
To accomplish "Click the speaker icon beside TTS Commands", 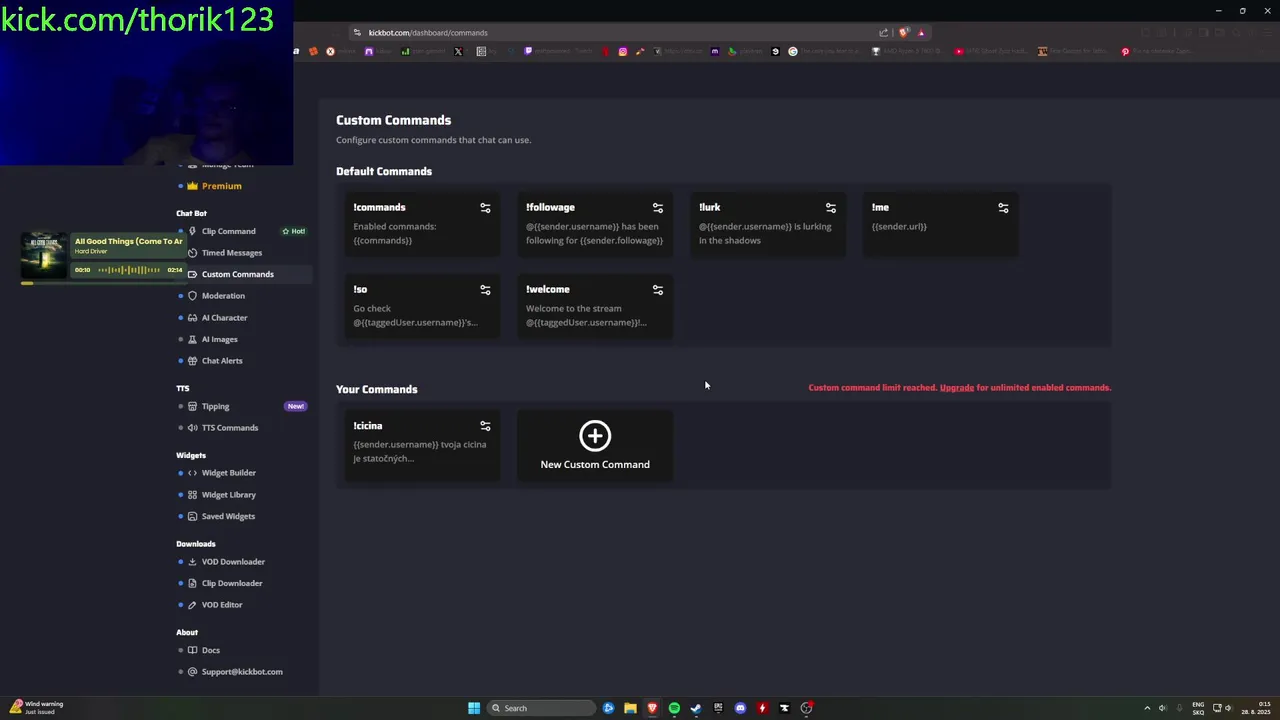I will 192,428.
